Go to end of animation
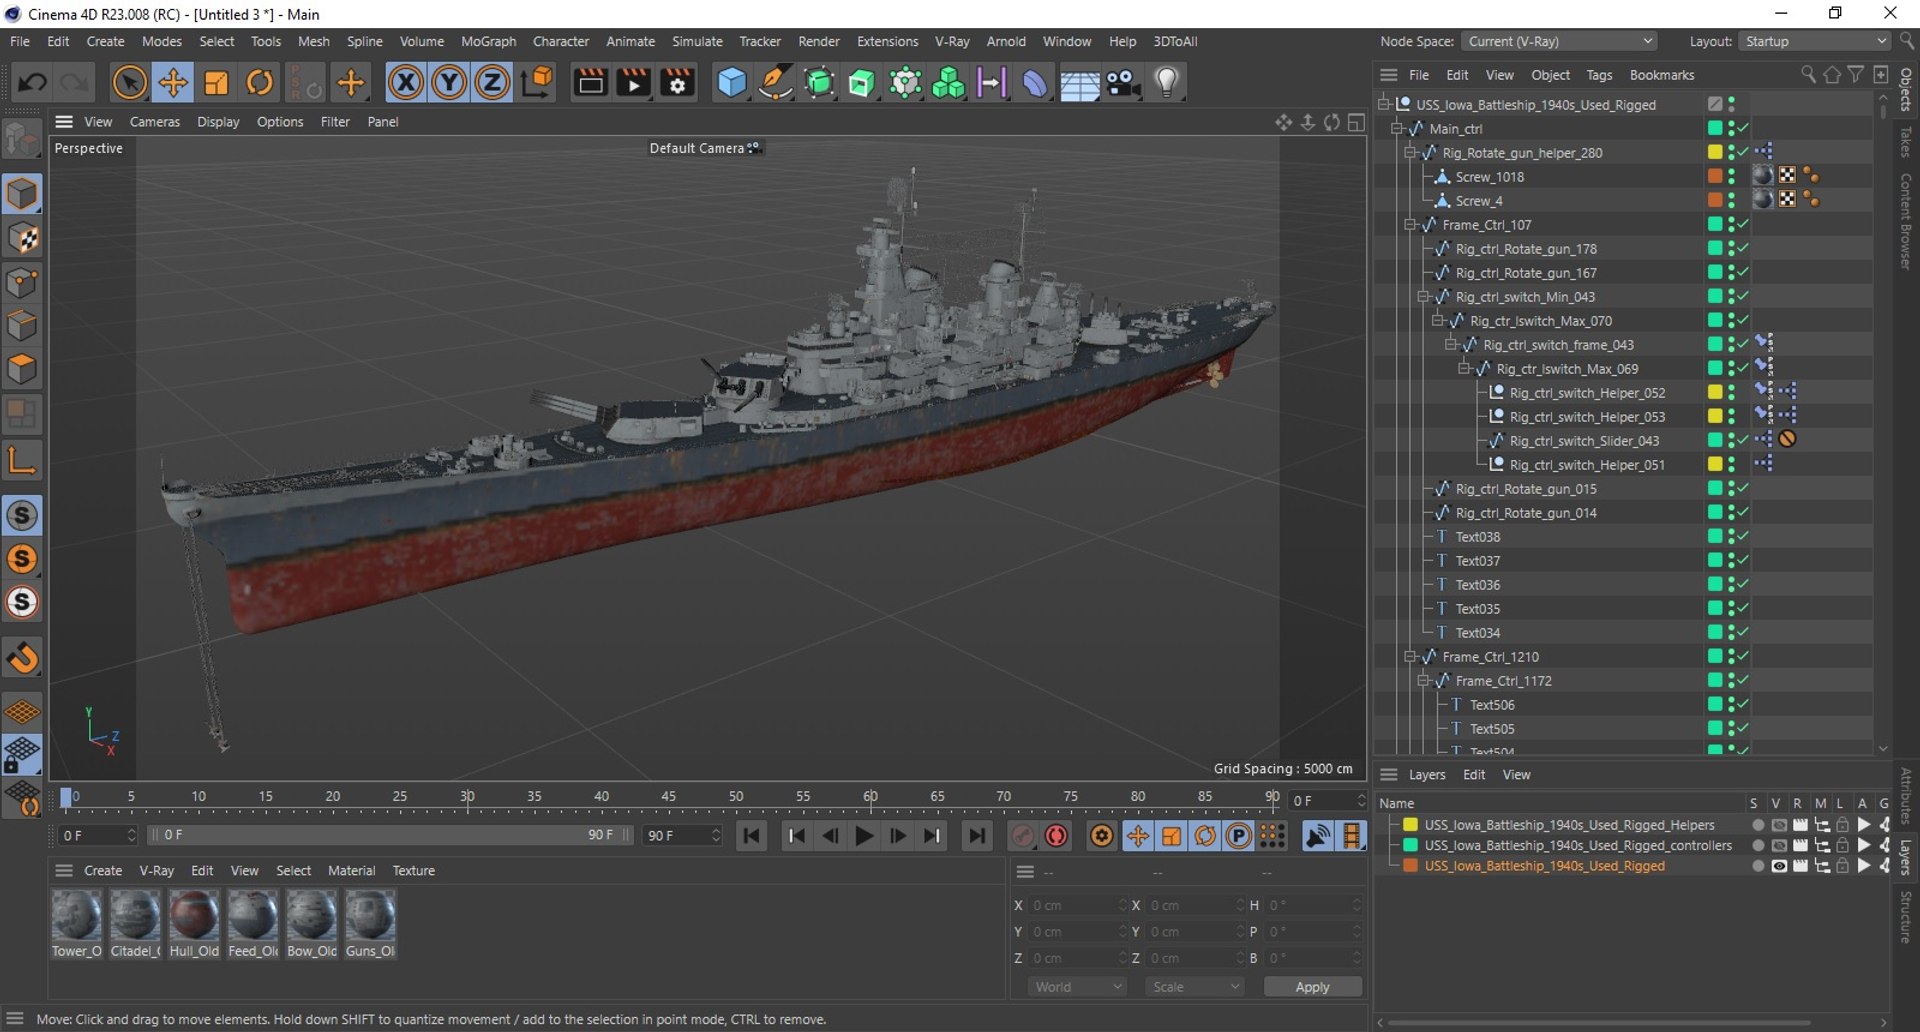Image resolution: width=1920 pixels, height=1032 pixels. [976, 835]
